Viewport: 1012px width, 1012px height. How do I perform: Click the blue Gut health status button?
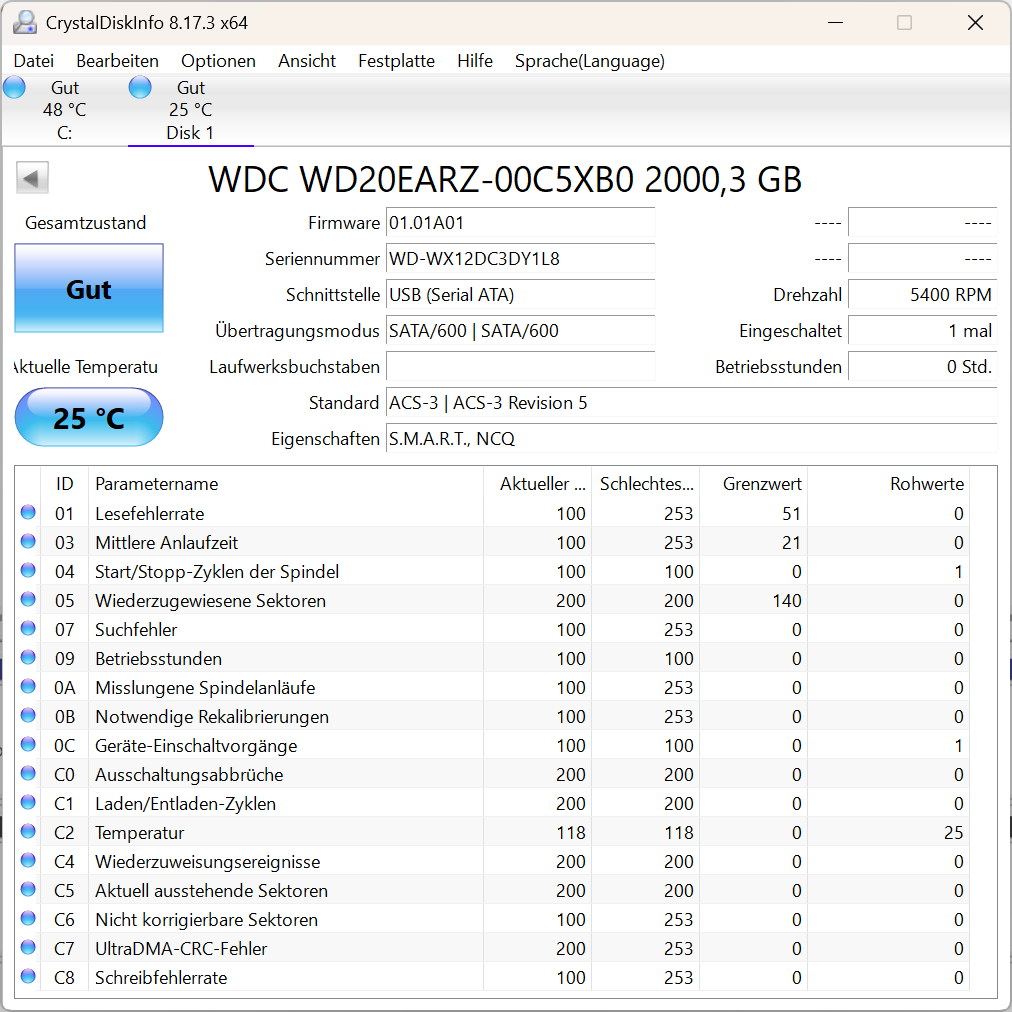click(89, 288)
